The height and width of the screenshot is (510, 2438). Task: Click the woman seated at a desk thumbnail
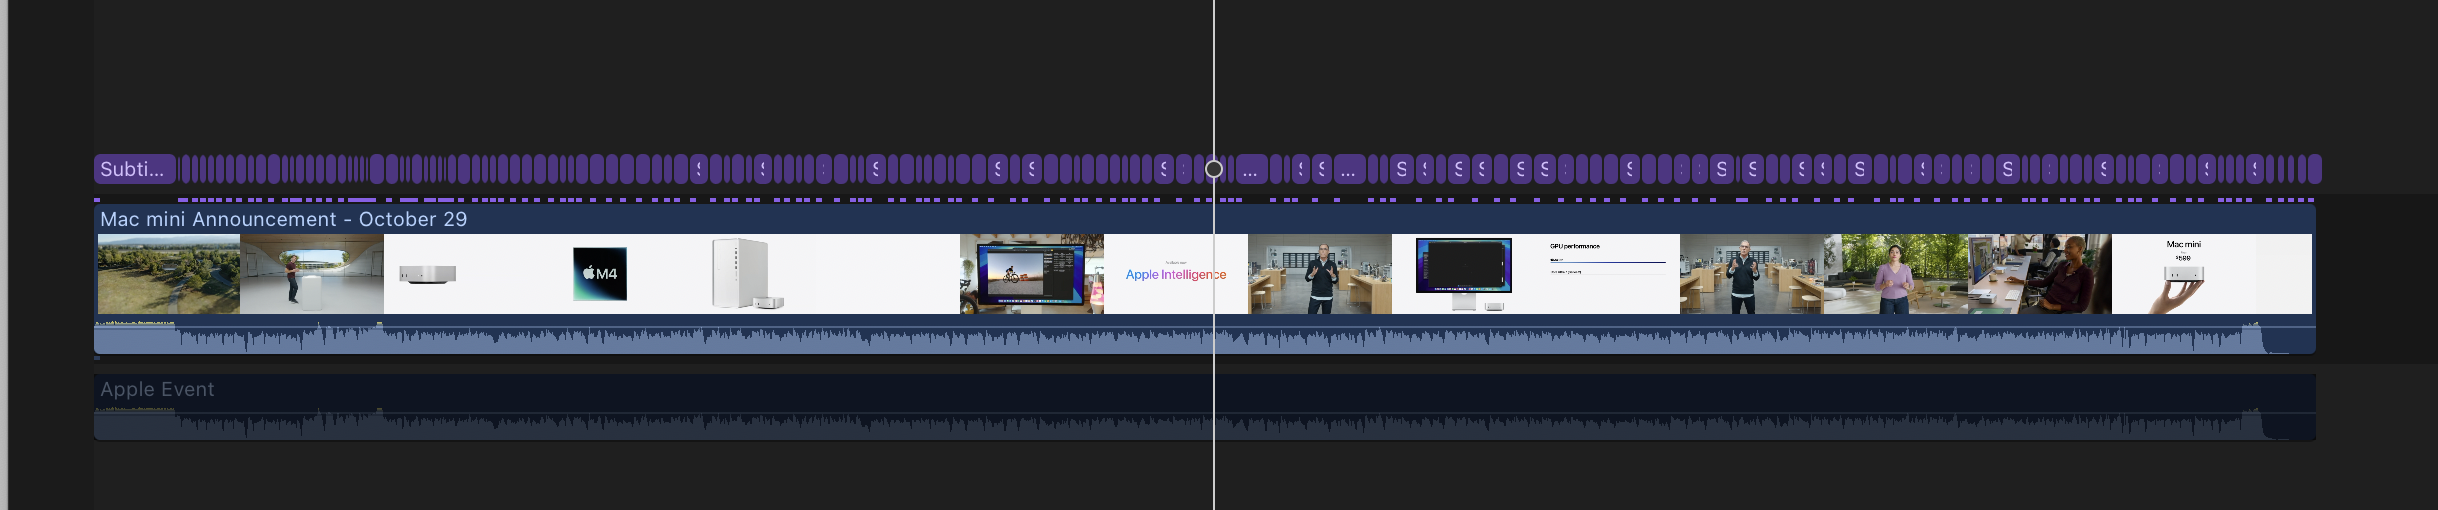[2040, 274]
